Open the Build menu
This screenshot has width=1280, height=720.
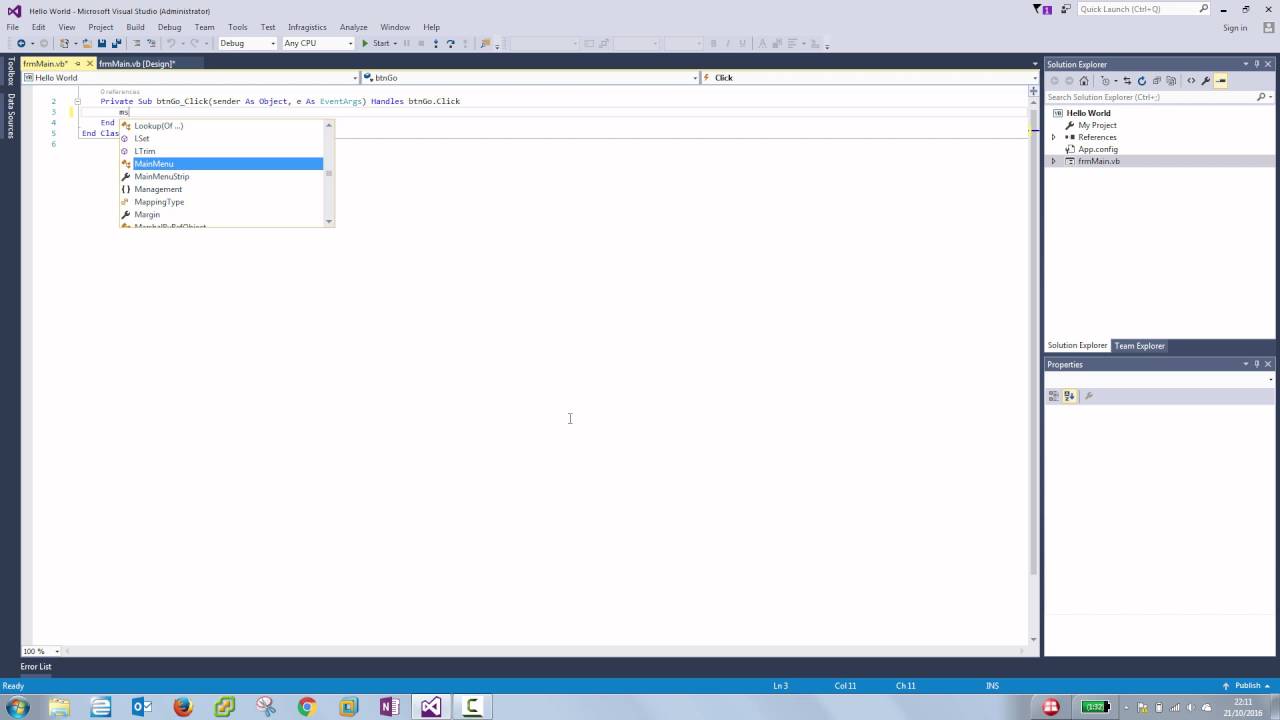pos(135,27)
